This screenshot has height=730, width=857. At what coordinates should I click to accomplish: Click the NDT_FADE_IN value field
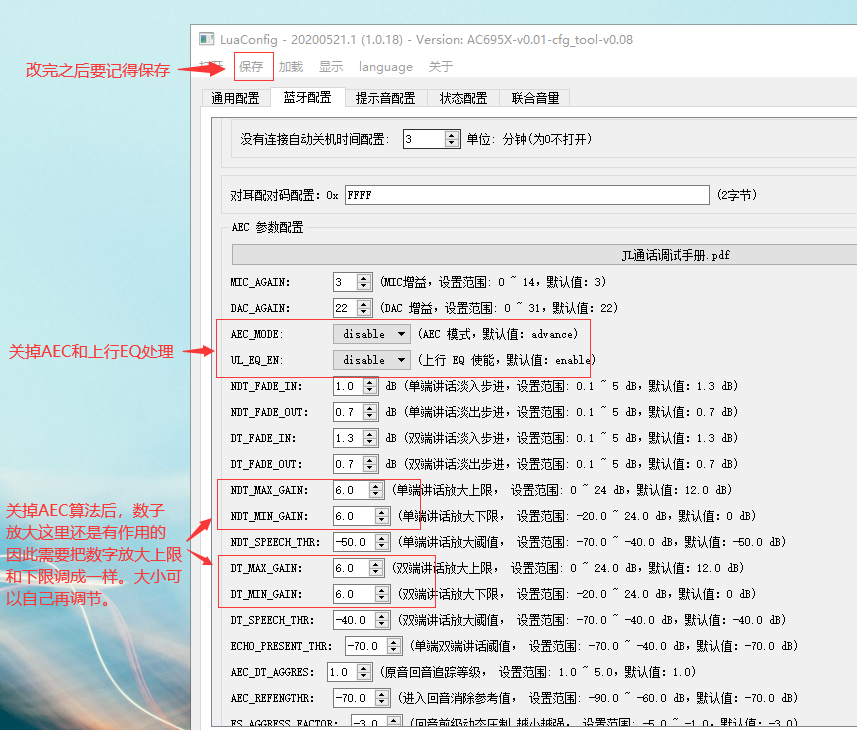pos(348,386)
